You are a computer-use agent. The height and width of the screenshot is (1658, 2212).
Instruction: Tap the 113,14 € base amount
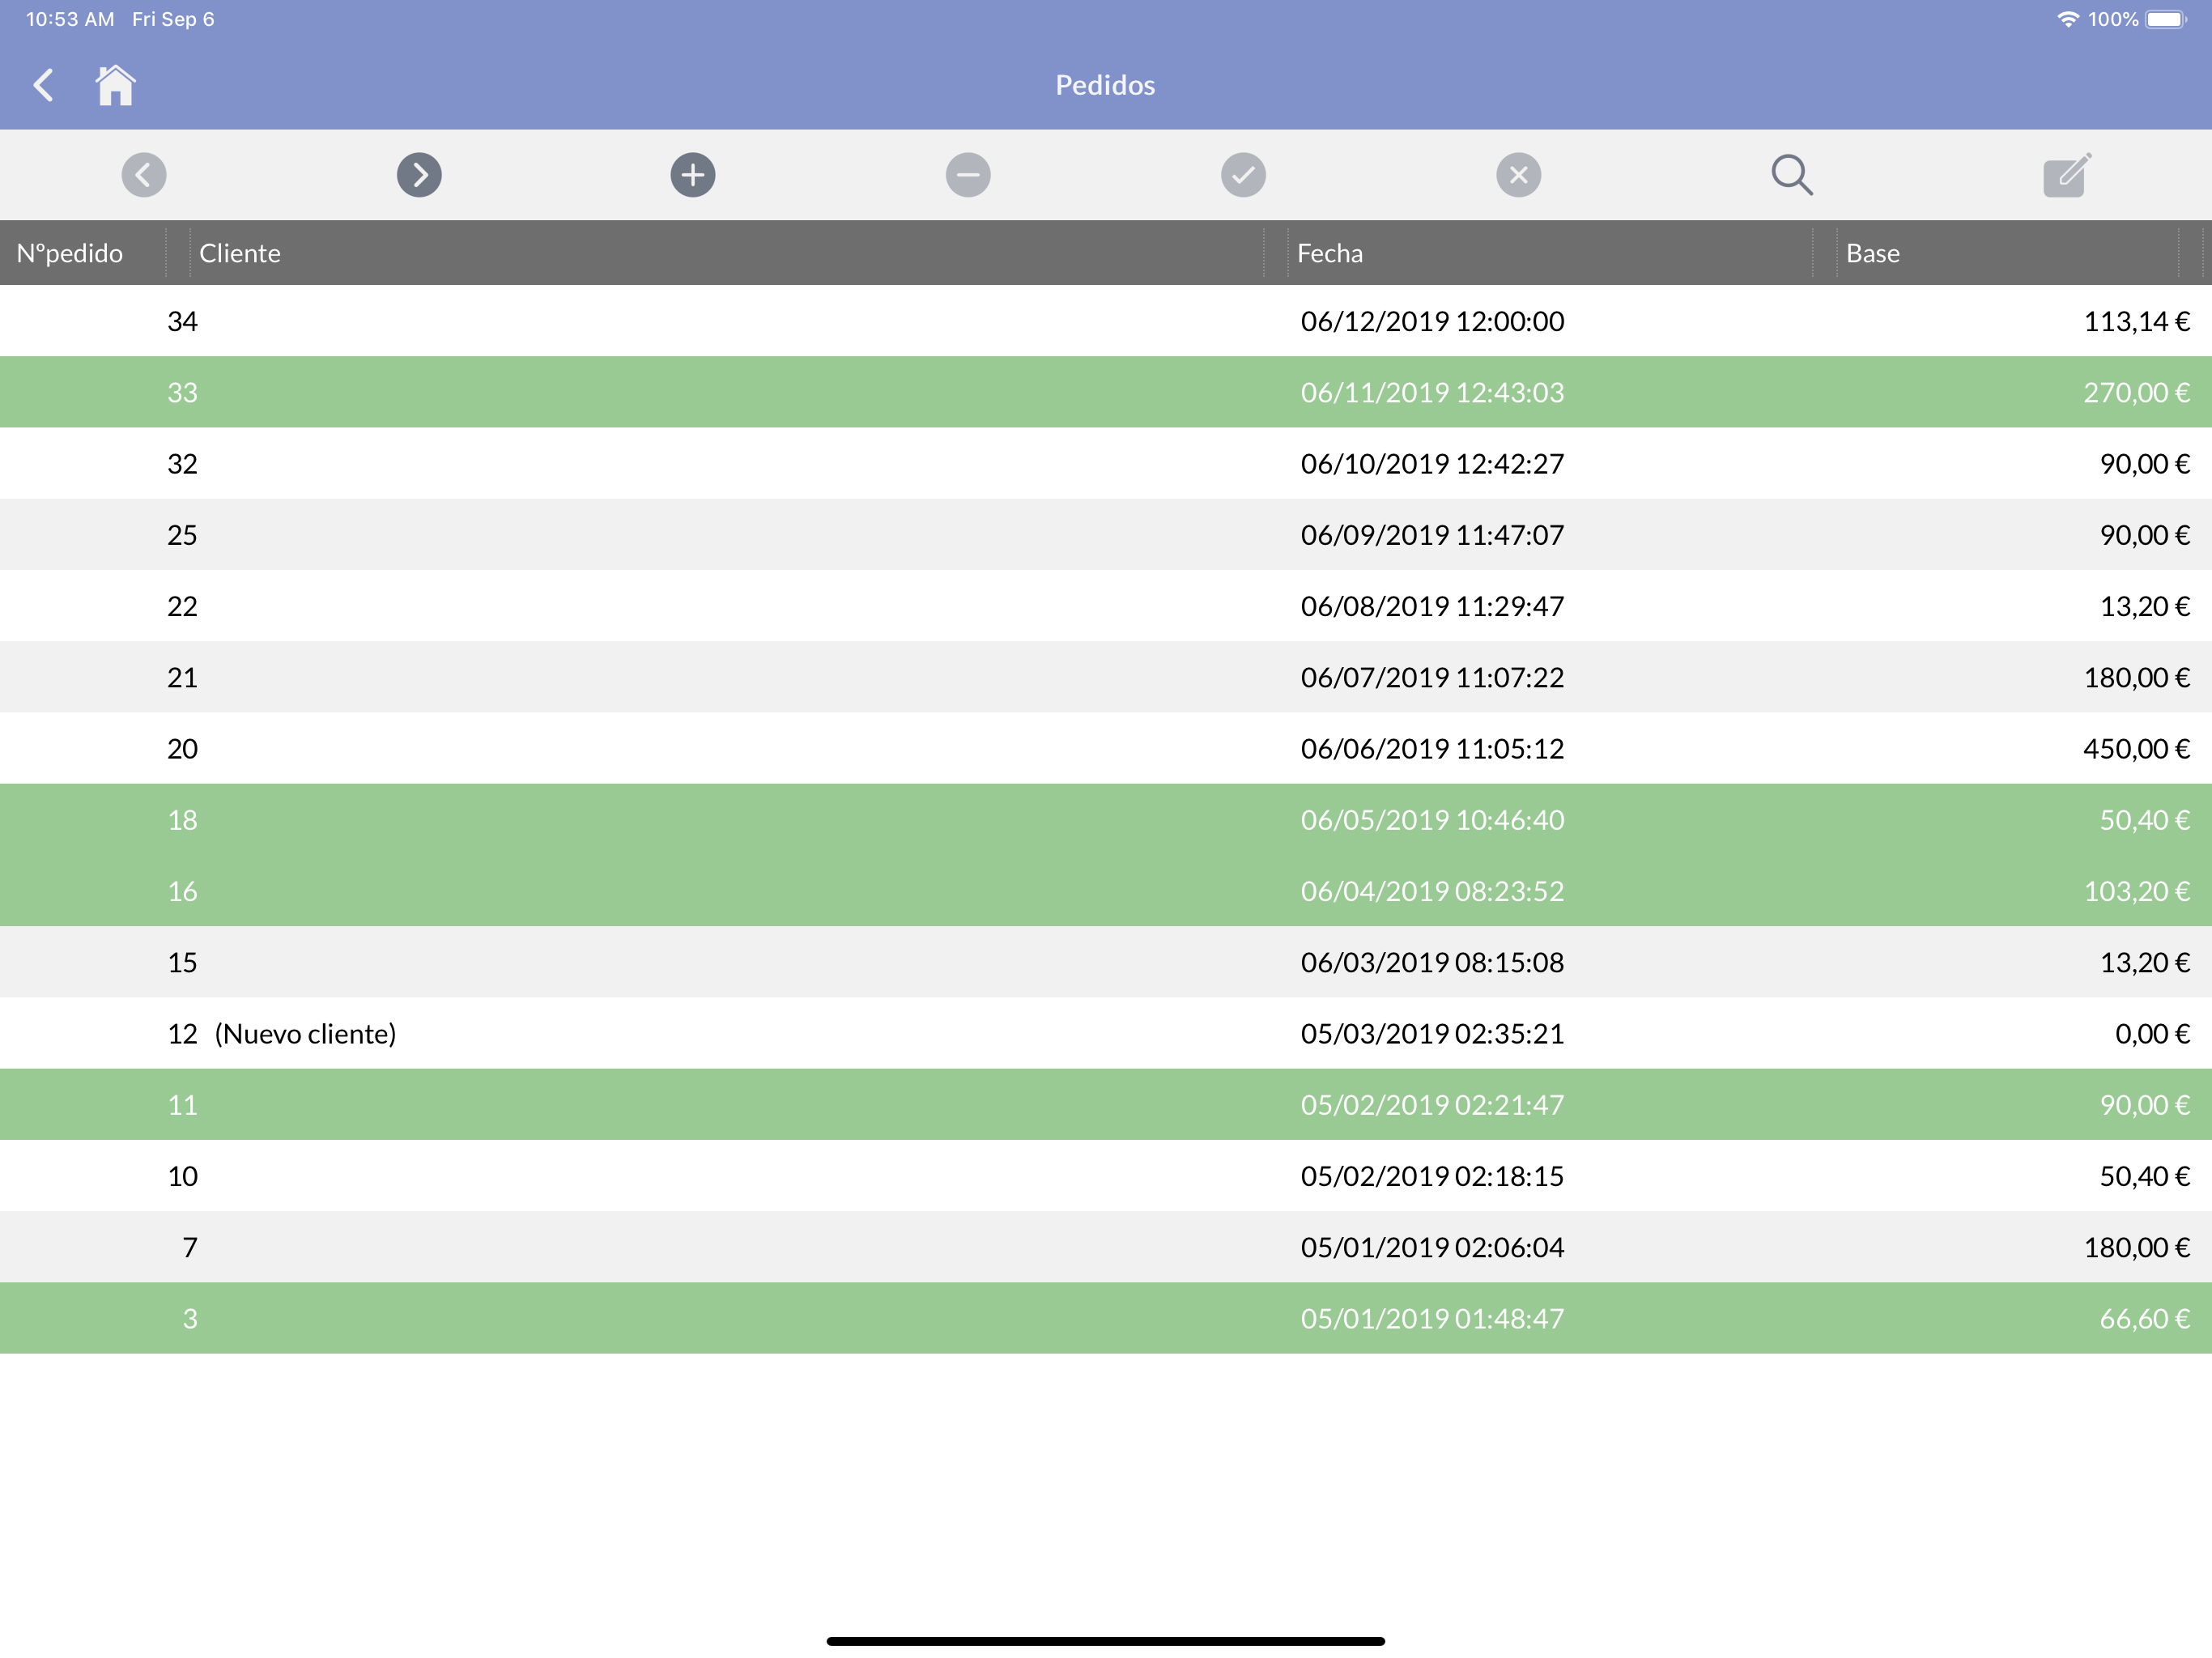click(x=2137, y=321)
